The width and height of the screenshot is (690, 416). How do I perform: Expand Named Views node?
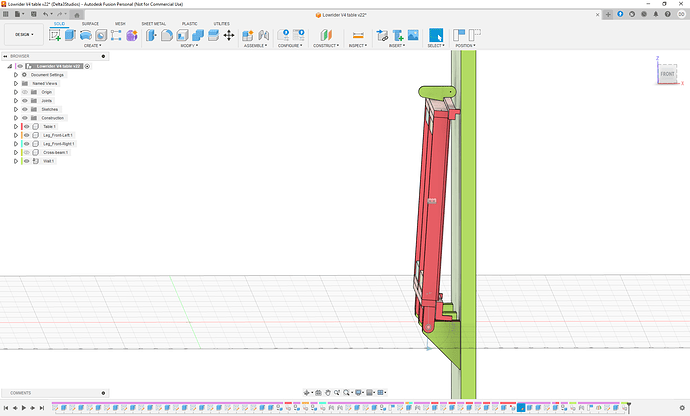[16, 83]
